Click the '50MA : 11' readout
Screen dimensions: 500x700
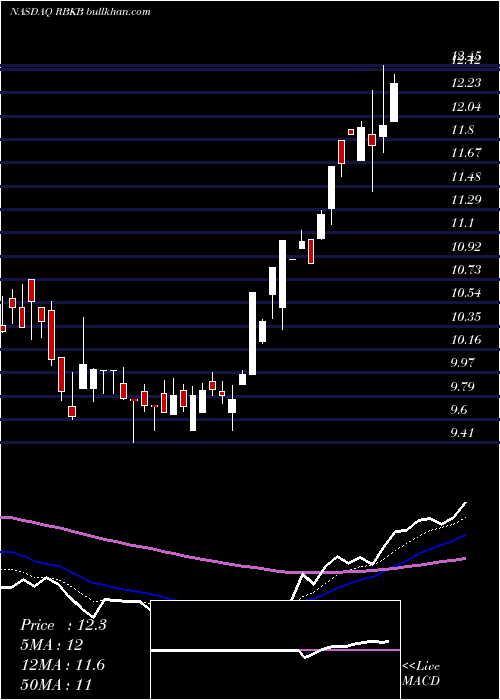56,685
